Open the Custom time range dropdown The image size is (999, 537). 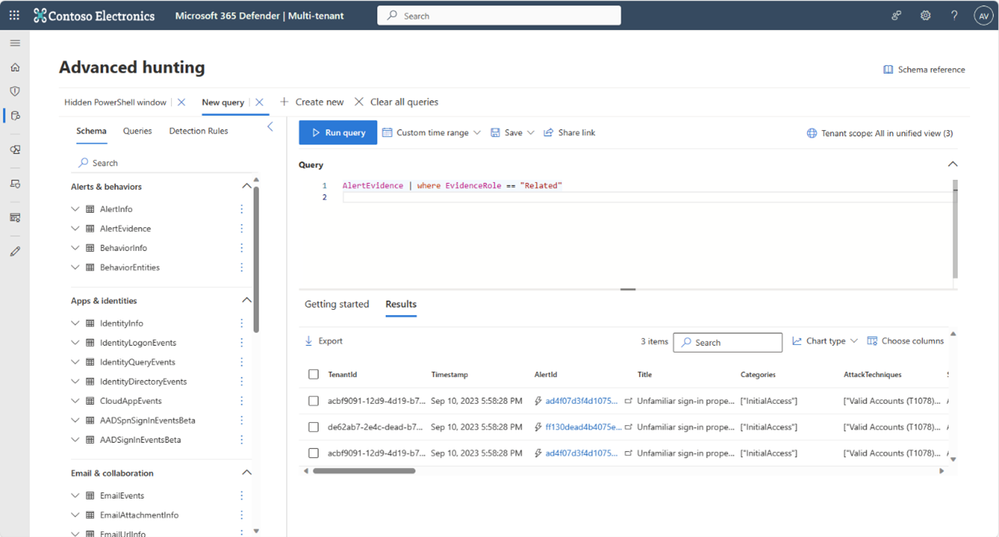coord(431,132)
